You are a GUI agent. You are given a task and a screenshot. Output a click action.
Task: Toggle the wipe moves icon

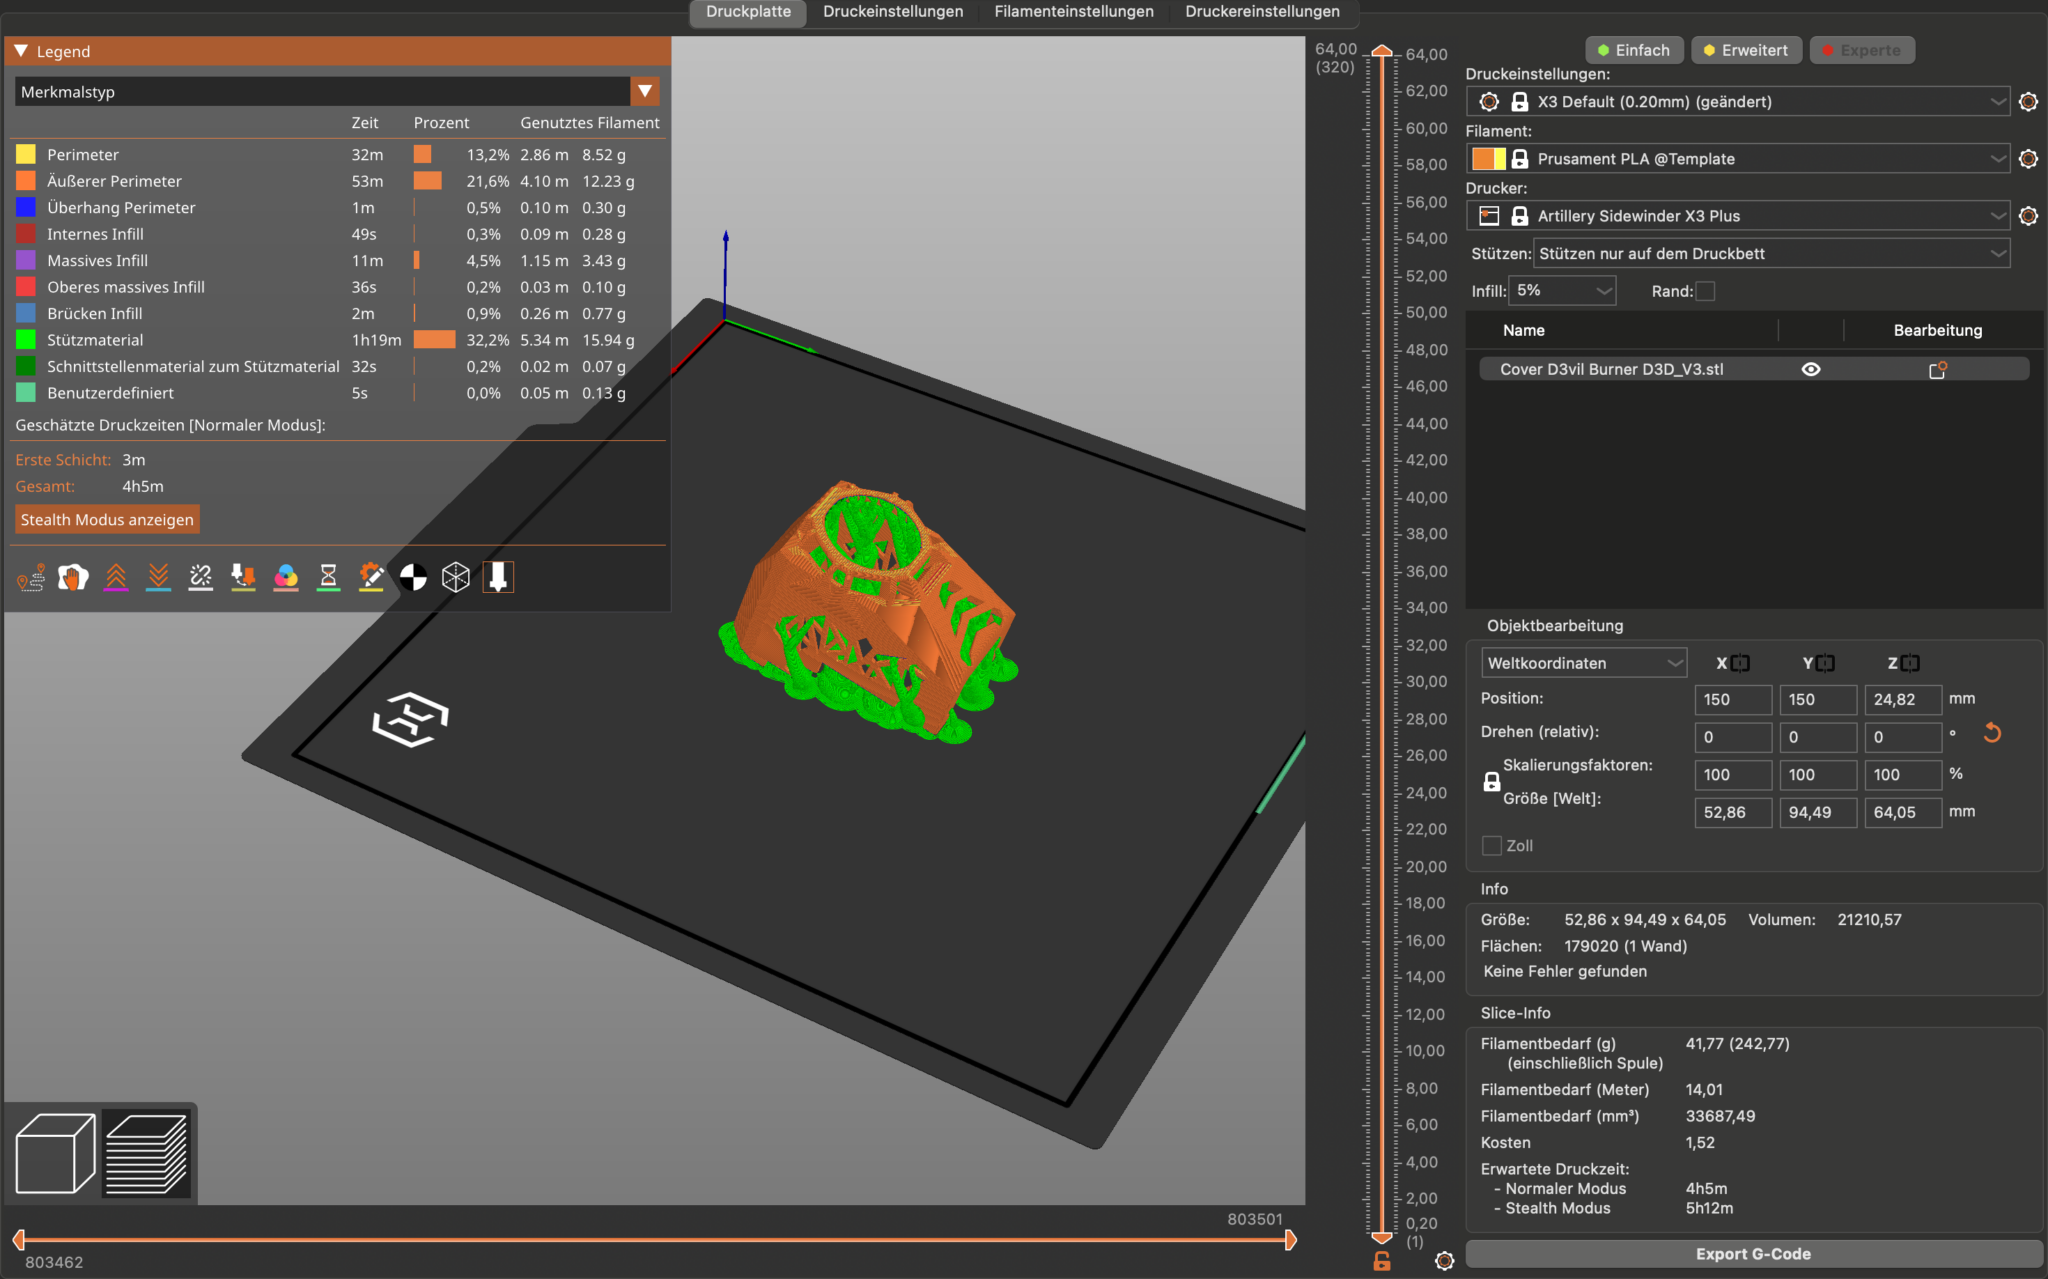(73, 577)
